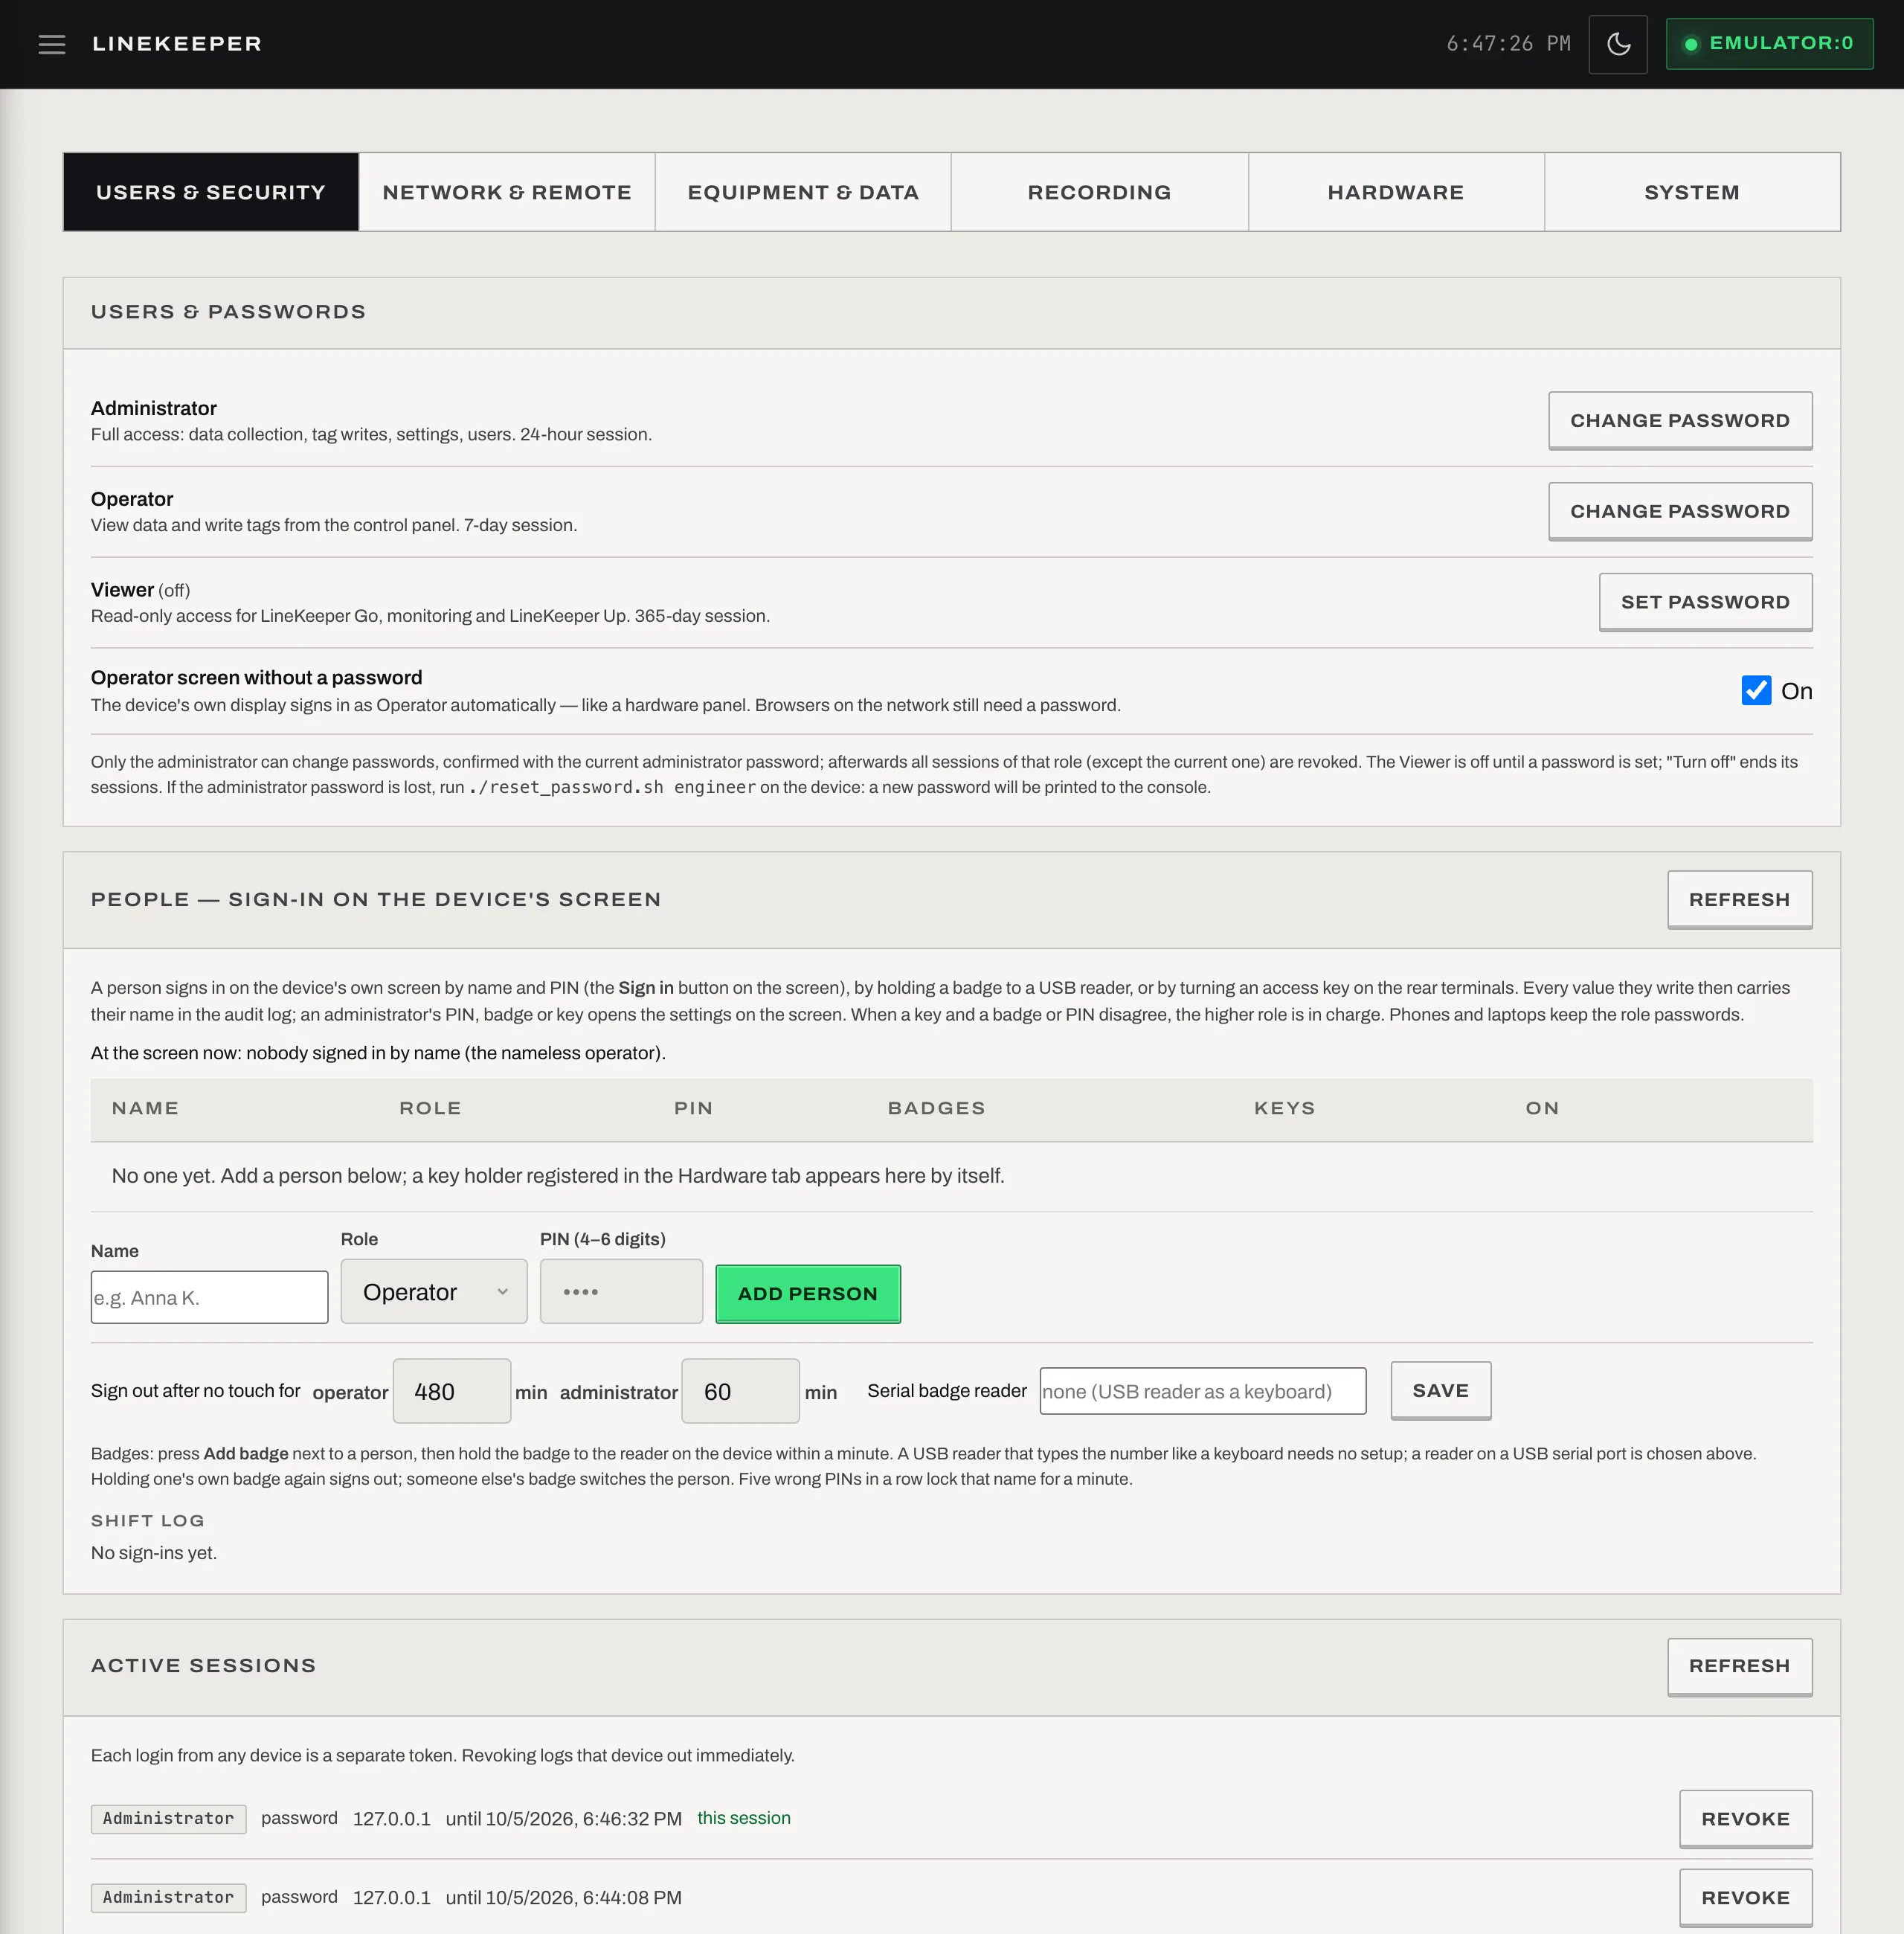
Task: Click the PIN entry field
Action: coord(621,1292)
